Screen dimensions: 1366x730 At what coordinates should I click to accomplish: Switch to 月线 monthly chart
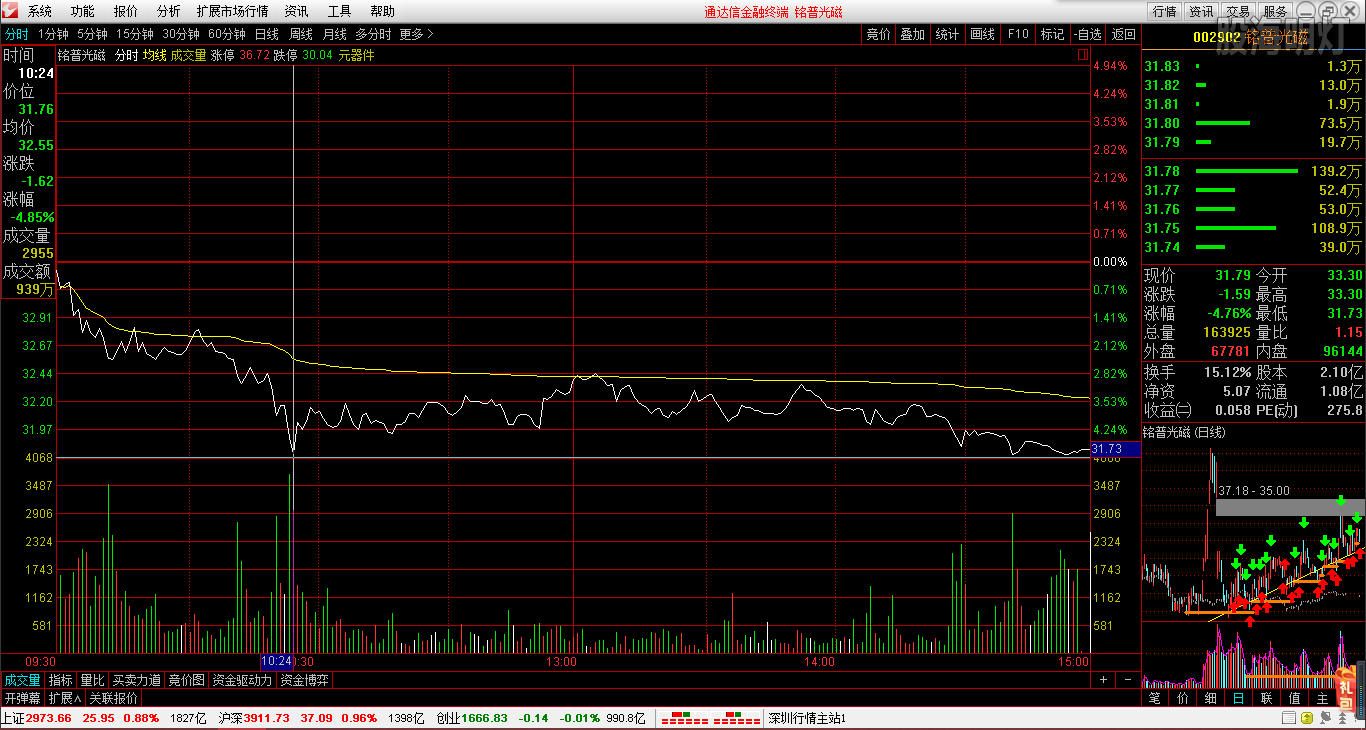click(335, 34)
